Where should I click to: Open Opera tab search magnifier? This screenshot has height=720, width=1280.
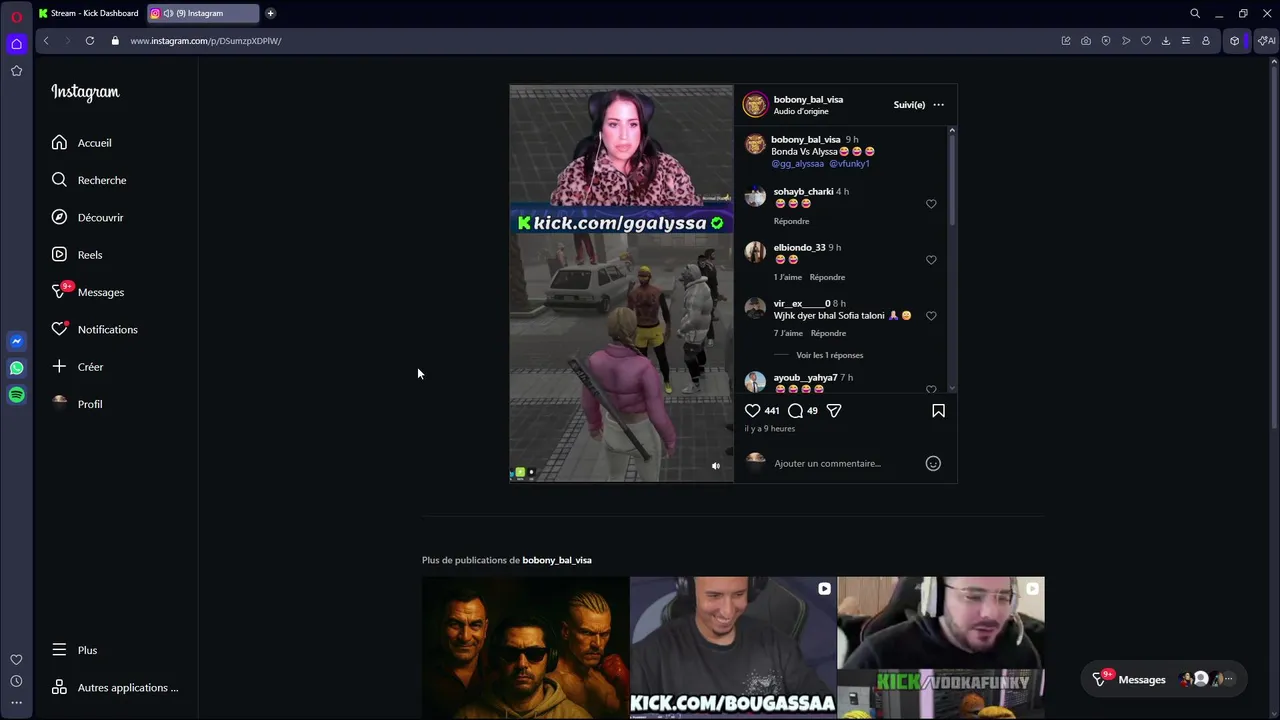(1195, 13)
